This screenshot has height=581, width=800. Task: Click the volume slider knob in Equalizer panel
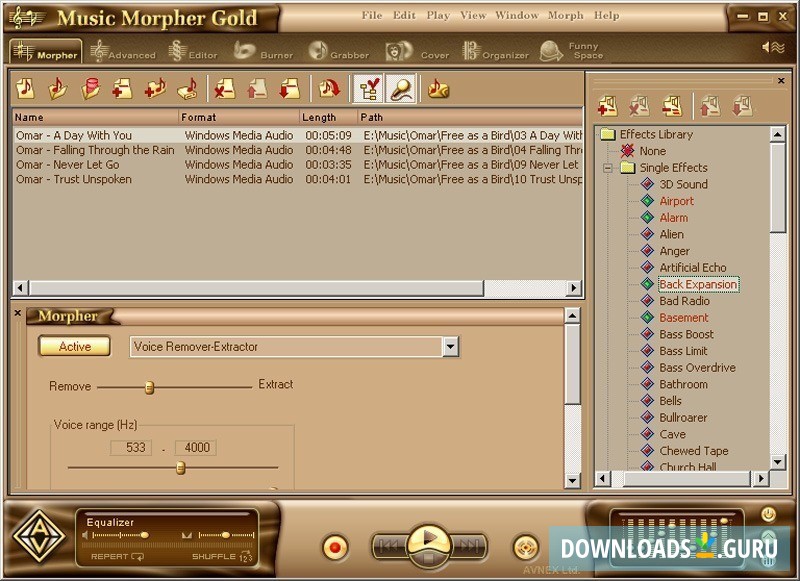click(145, 535)
